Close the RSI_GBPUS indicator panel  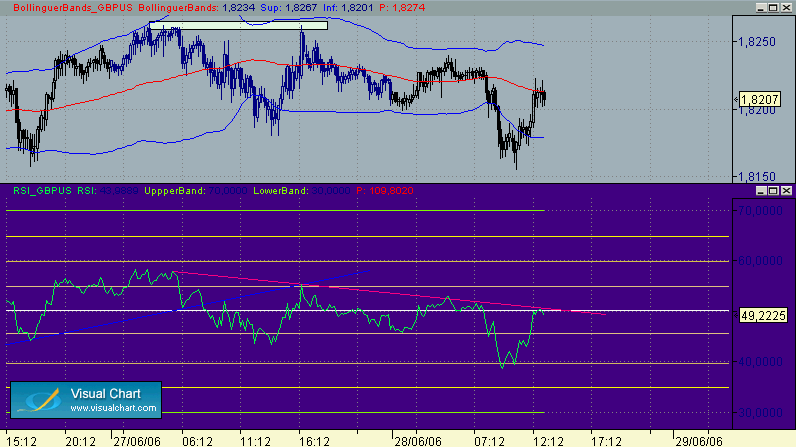pyautogui.click(x=786, y=191)
